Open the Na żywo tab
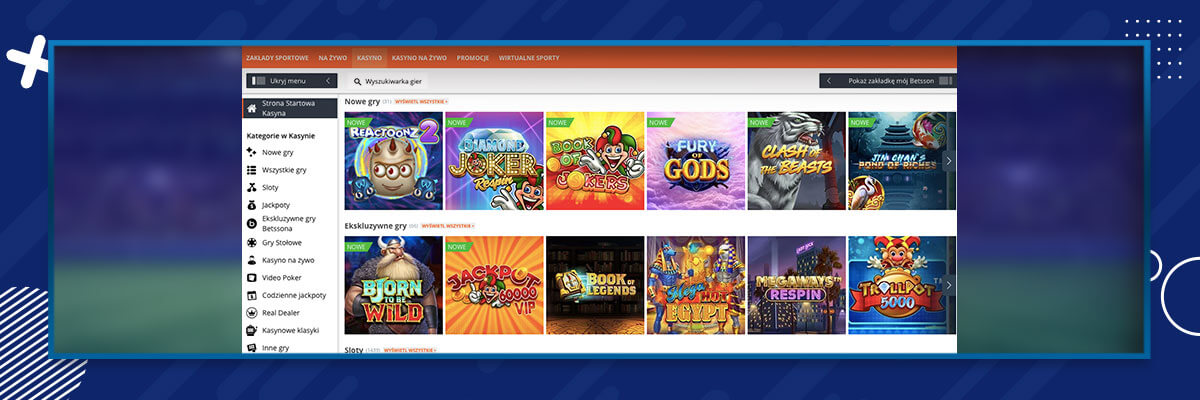The height and width of the screenshot is (400, 1200). (333, 58)
